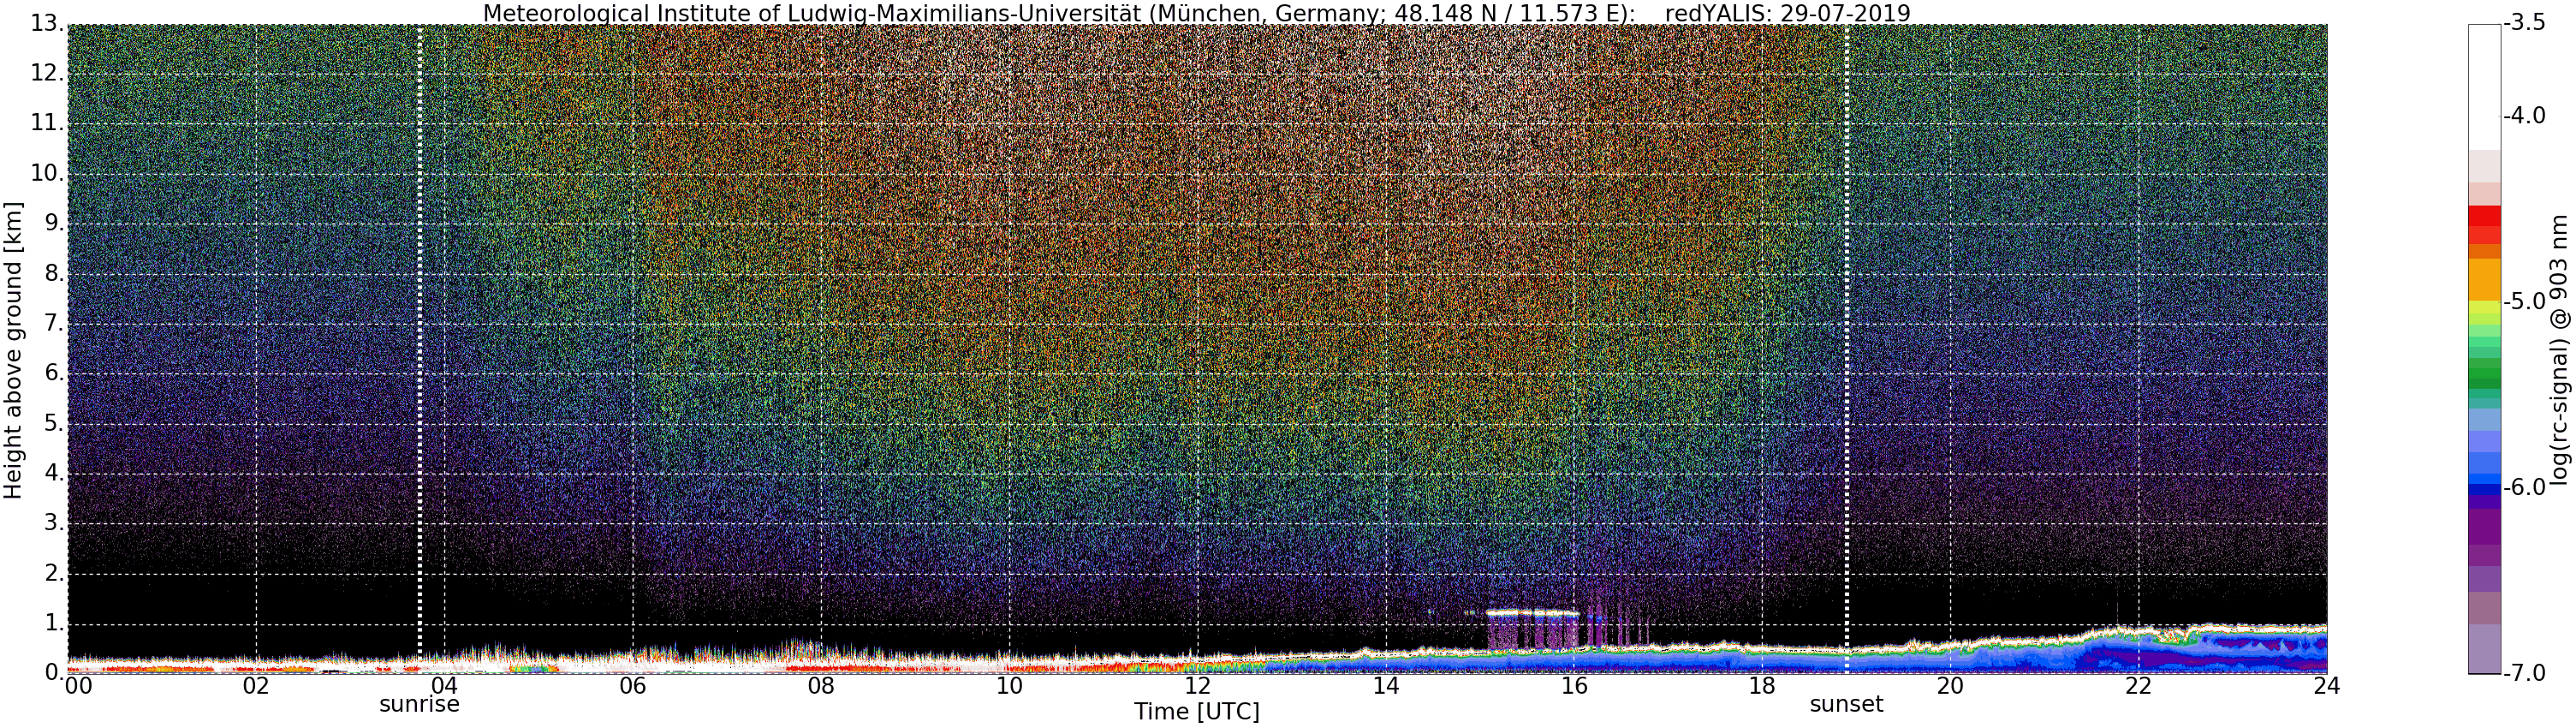
Task: Click the '12.' tick on the height axis
Action: pyautogui.click(x=47, y=74)
